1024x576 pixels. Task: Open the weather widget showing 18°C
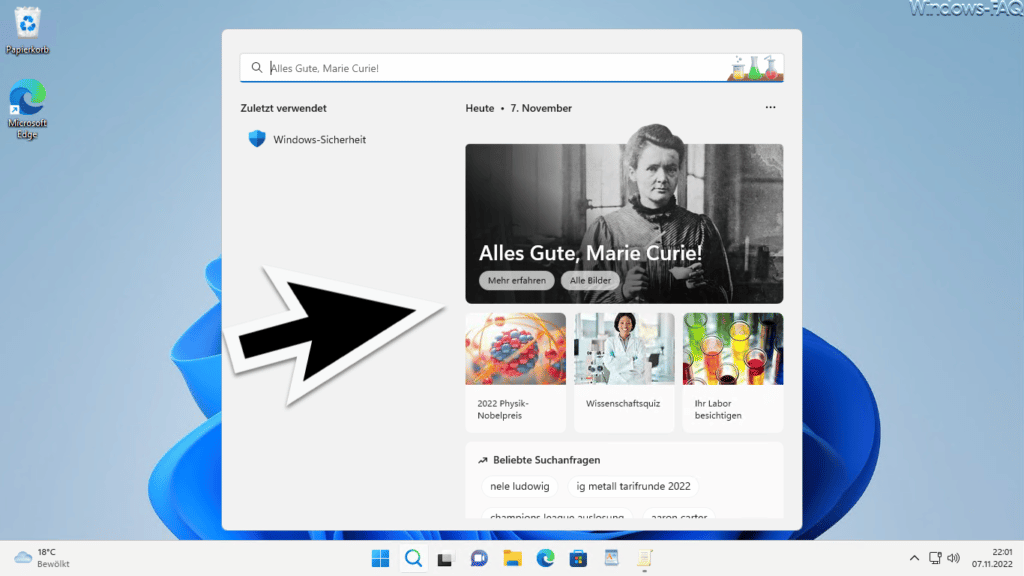tap(42, 558)
